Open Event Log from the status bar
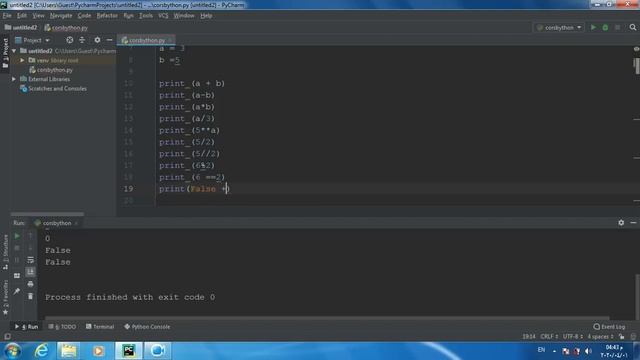 tap(609, 327)
